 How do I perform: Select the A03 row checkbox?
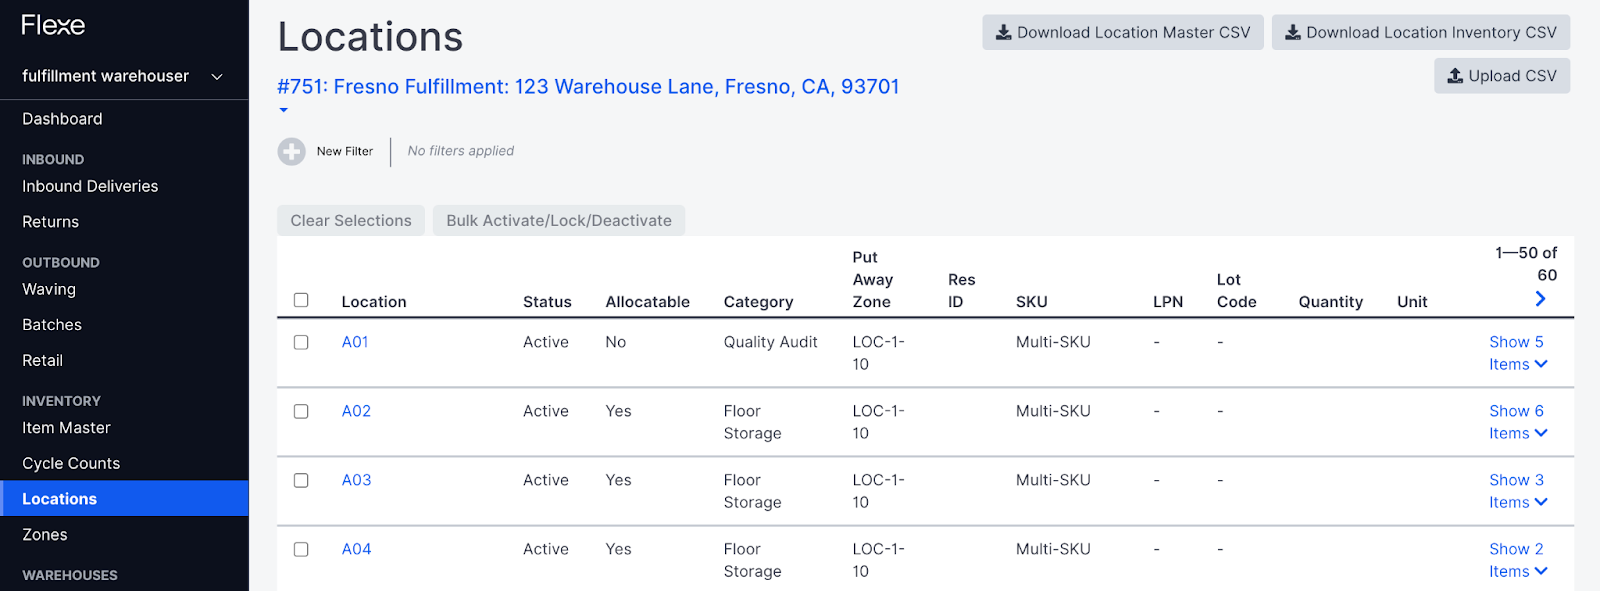[301, 480]
